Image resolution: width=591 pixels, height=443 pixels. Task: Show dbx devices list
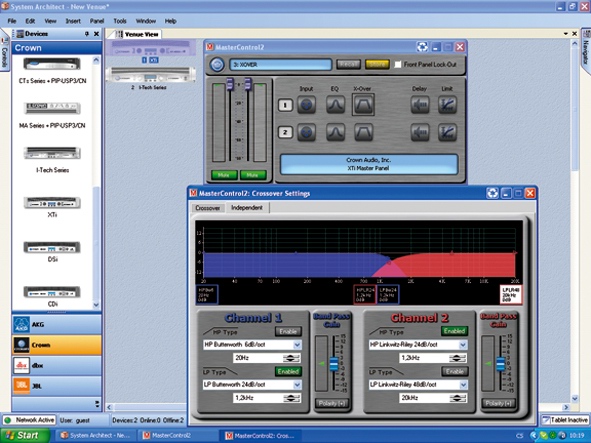coord(57,365)
